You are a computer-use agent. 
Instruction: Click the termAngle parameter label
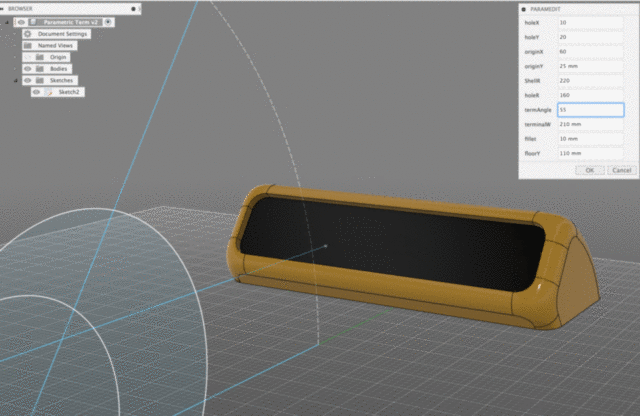click(x=538, y=110)
